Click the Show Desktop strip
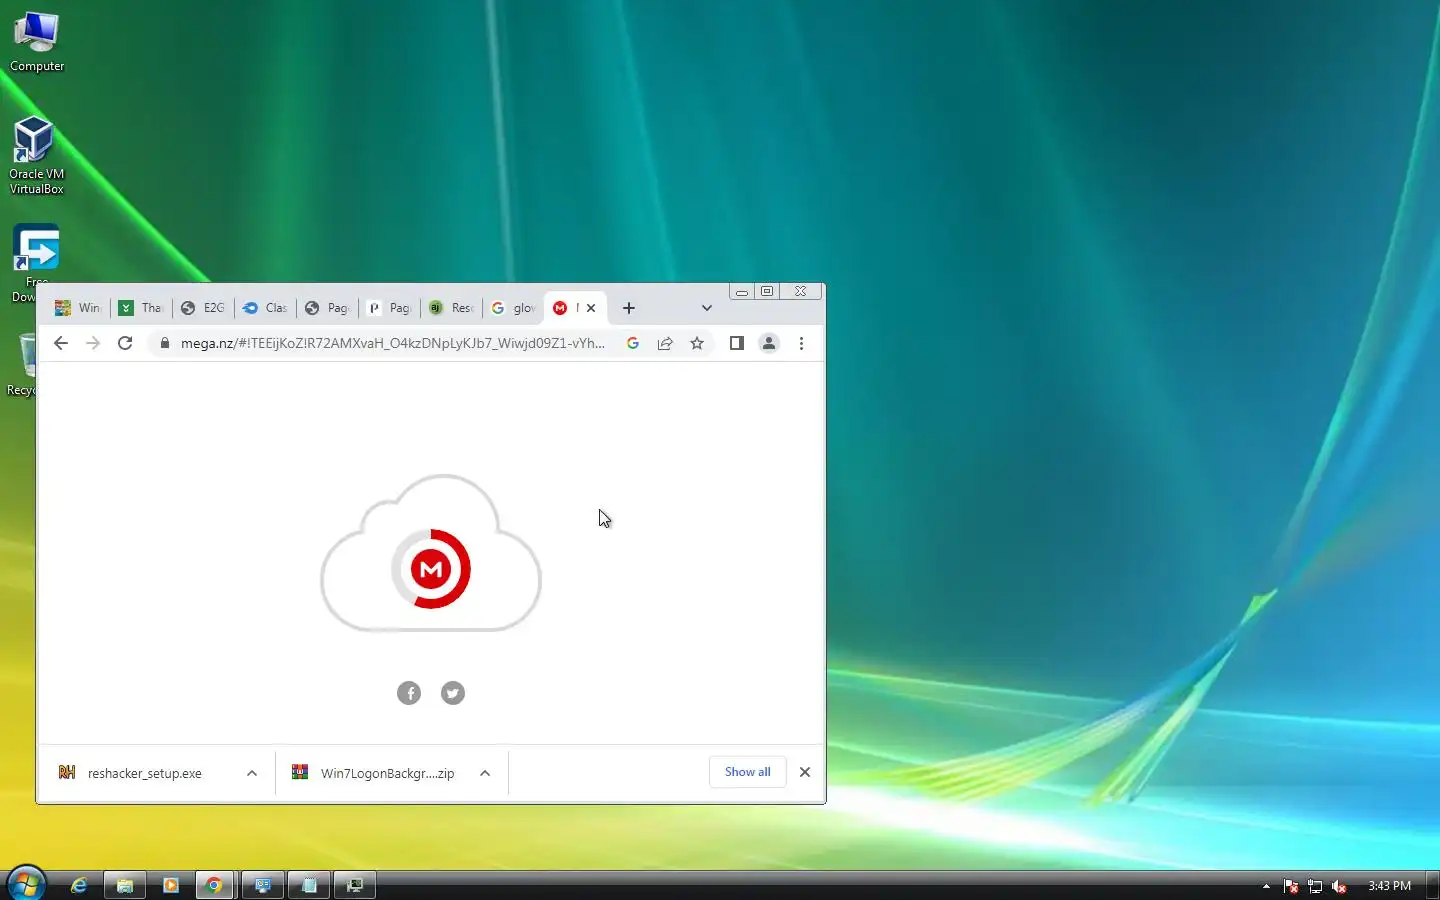The image size is (1440, 900). click(x=1432, y=886)
